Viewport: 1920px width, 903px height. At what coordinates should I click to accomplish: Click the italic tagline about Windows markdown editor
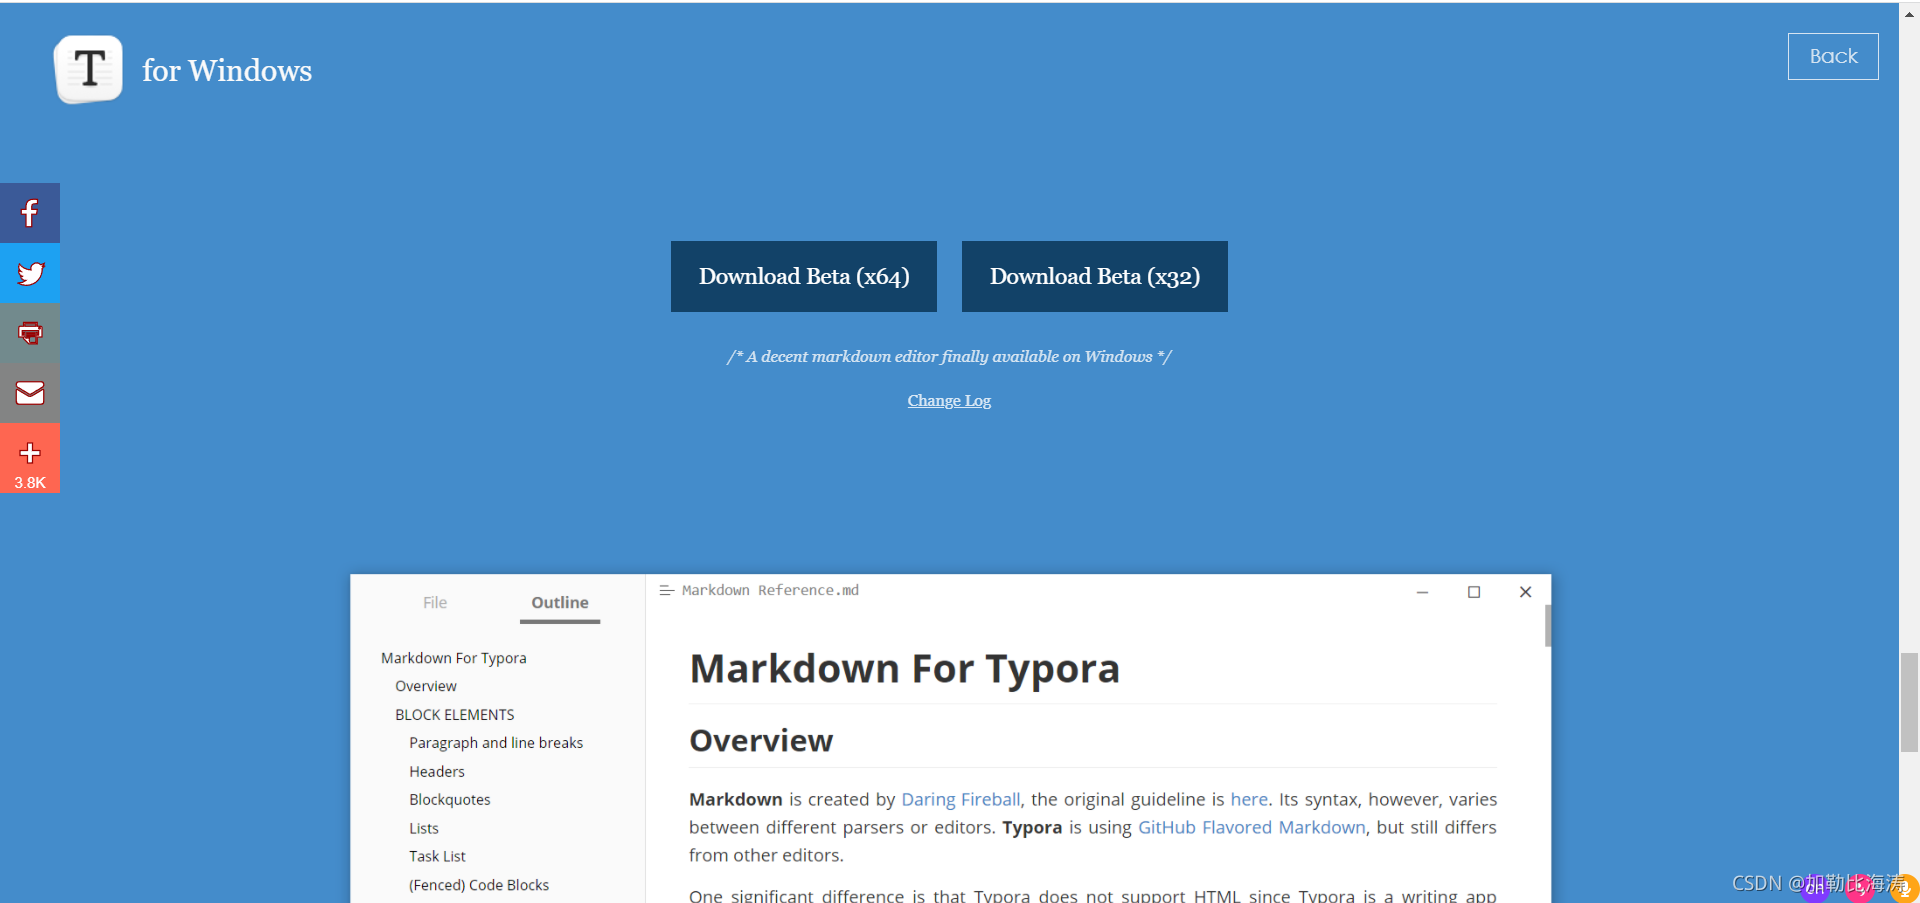[949, 356]
